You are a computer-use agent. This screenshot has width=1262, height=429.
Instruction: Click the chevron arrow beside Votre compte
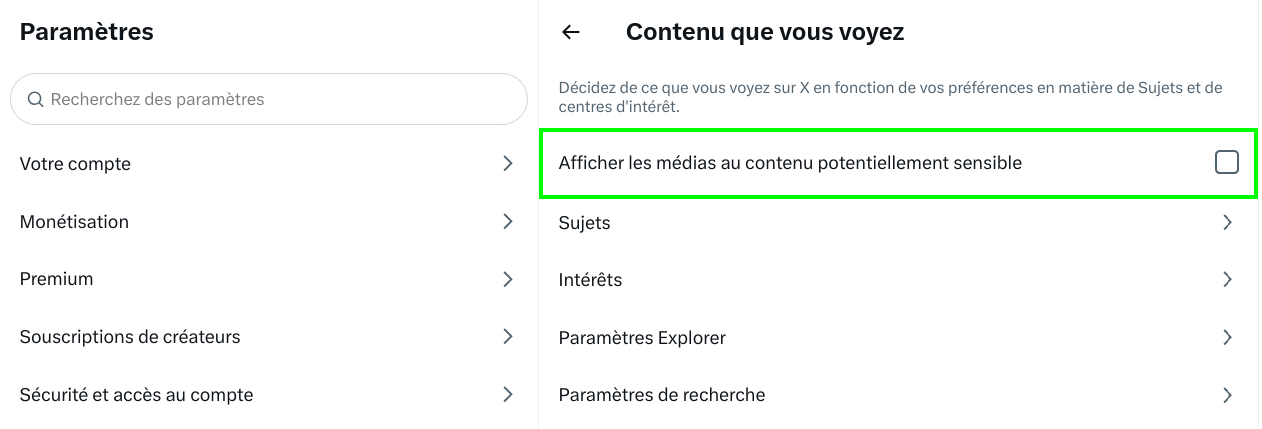pos(508,163)
